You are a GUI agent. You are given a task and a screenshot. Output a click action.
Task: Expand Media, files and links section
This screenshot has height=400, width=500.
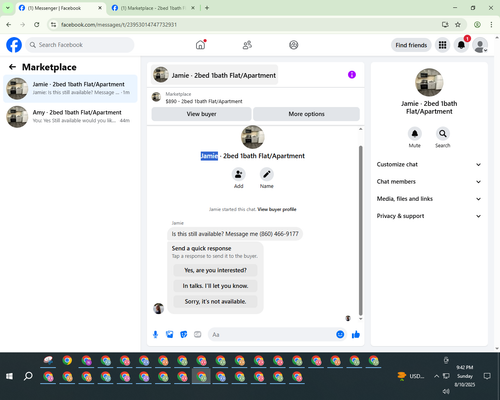point(429,199)
